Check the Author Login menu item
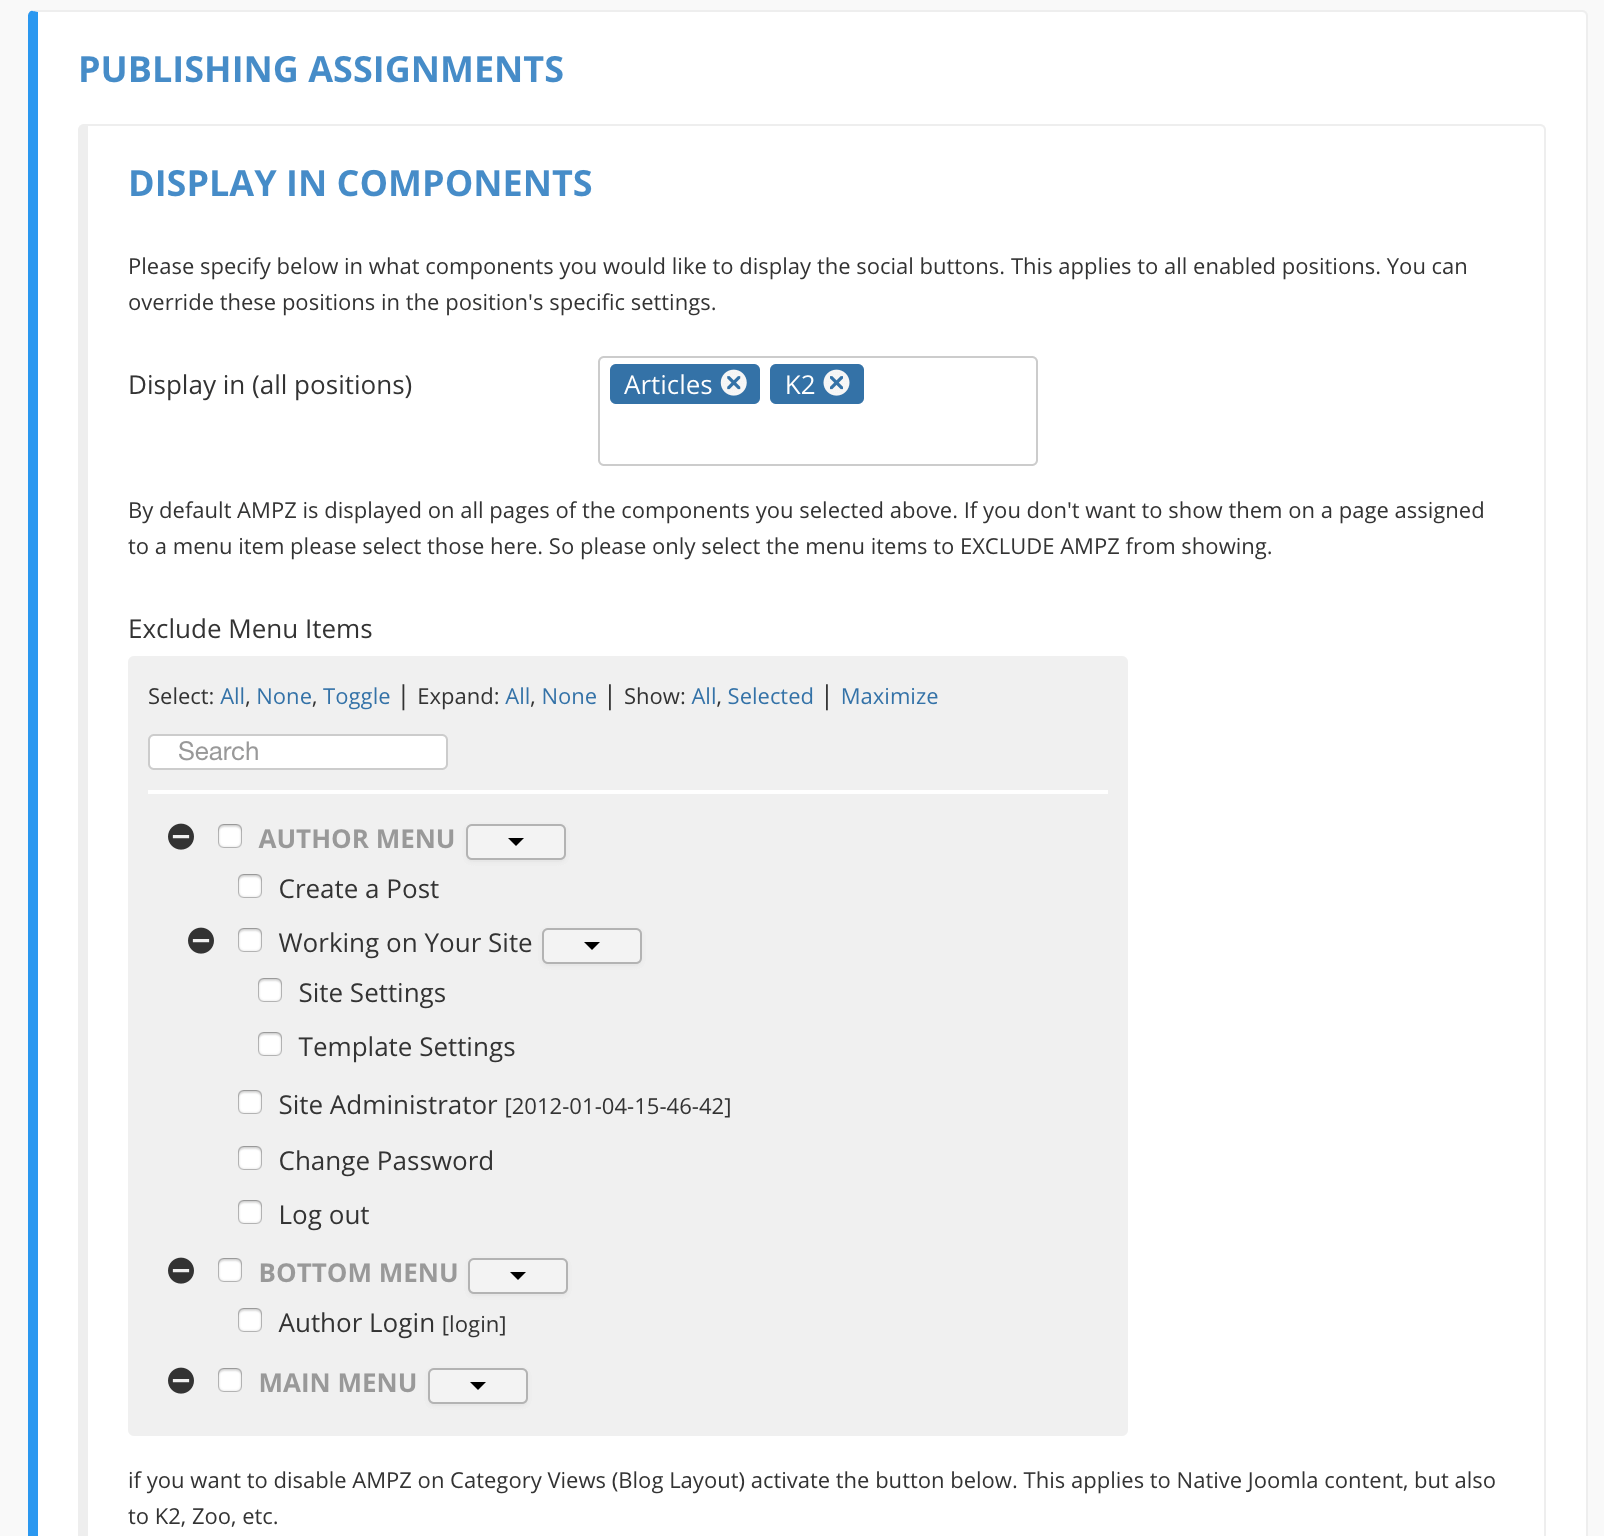1604x1536 pixels. click(x=250, y=1321)
